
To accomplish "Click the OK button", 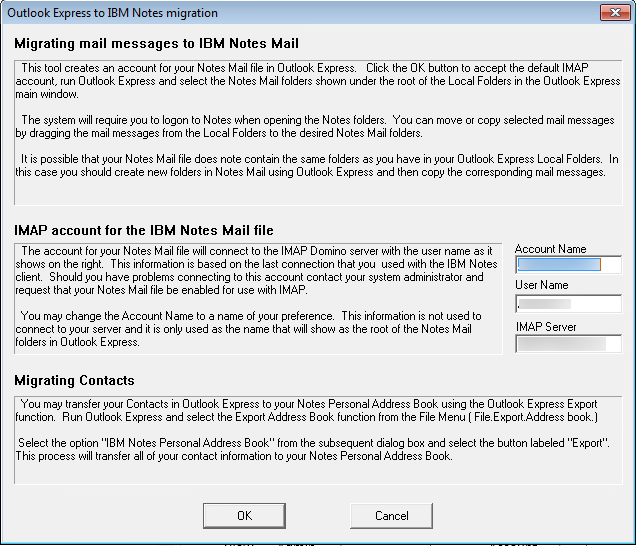I will (x=244, y=516).
